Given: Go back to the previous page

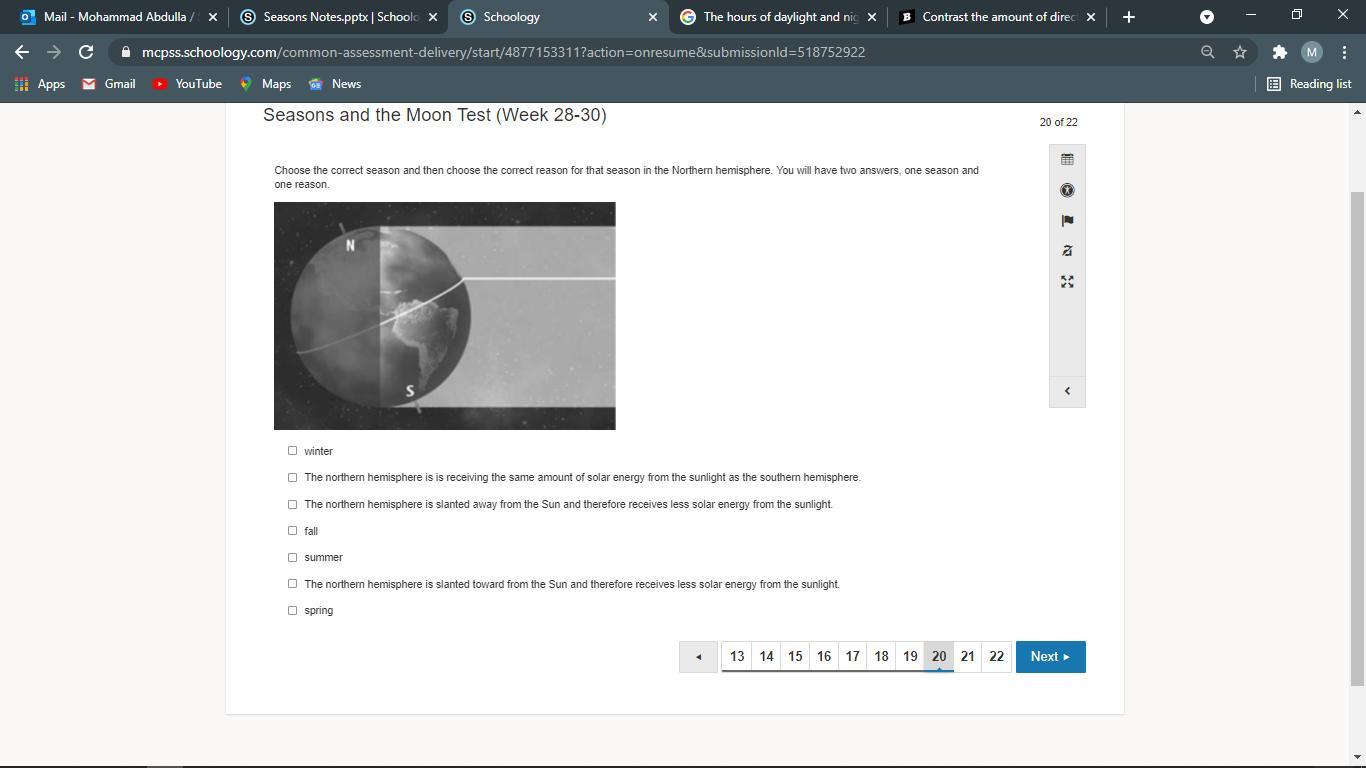Looking at the screenshot, I should (22, 52).
